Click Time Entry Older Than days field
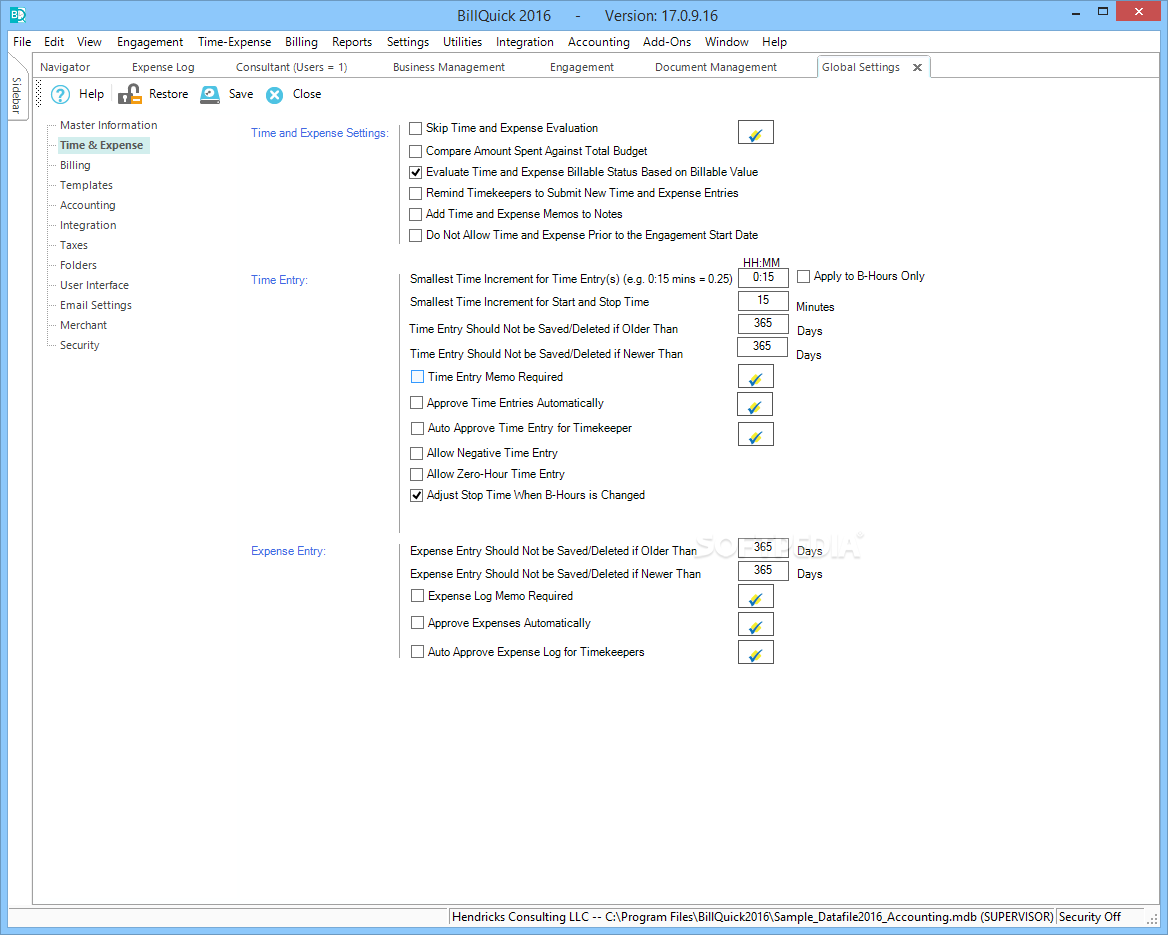The height and width of the screenshot is (935, 1168). click(763, 324)
